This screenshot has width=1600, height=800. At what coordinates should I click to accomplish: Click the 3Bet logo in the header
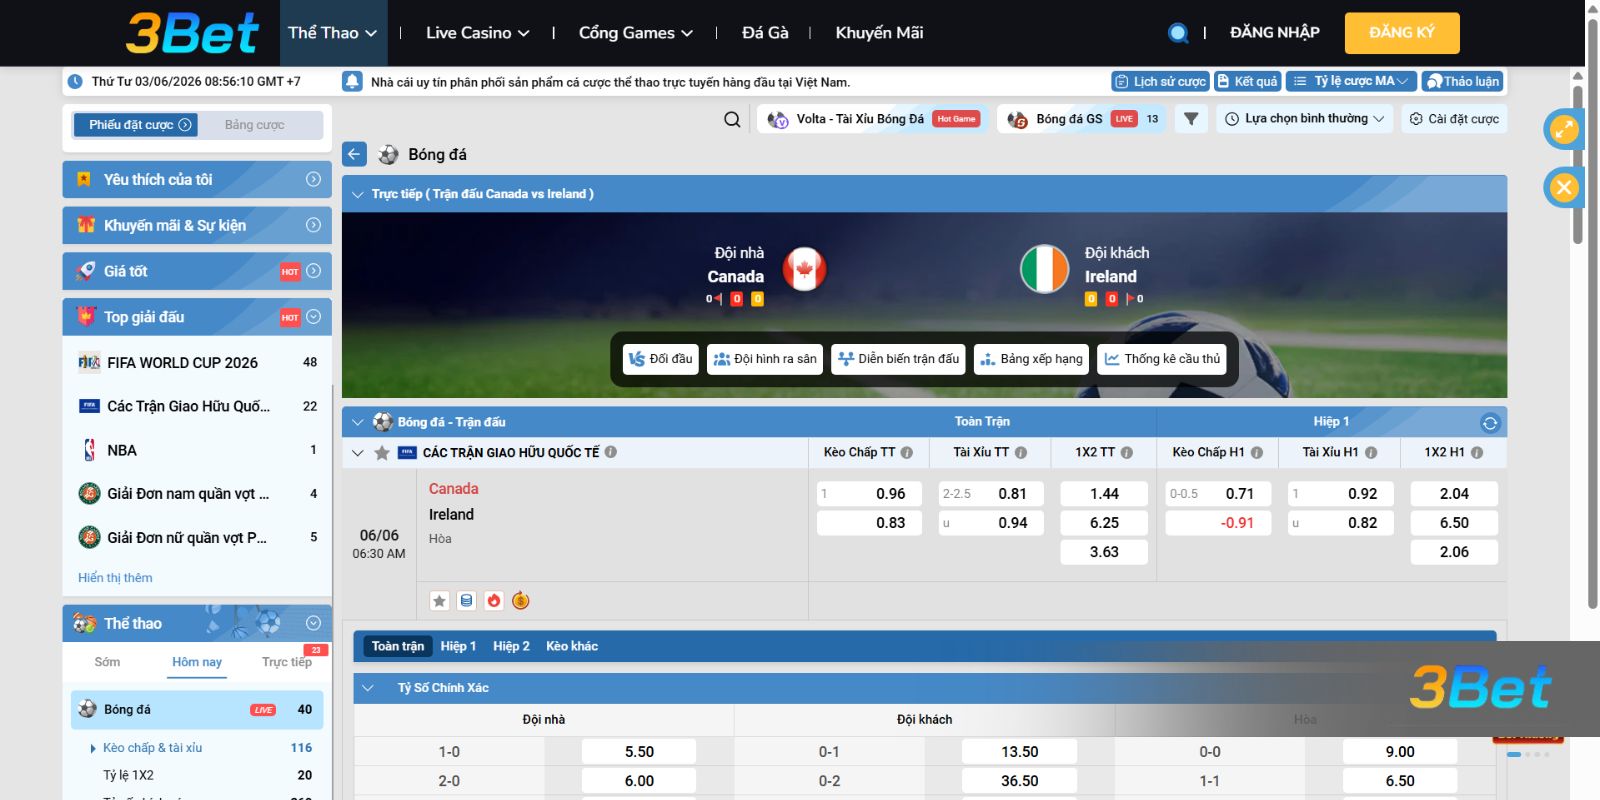pos(192,33)
